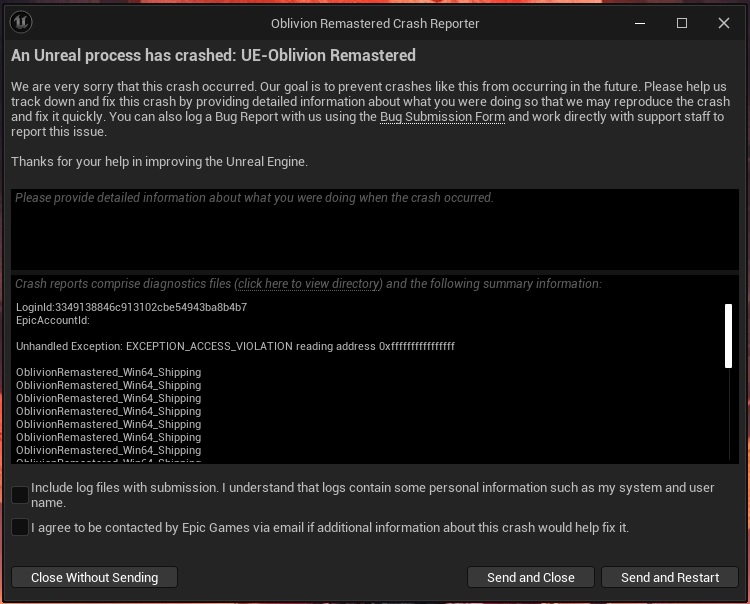Enable including log files with submission
750x604 pixels.
click(20, 495)
